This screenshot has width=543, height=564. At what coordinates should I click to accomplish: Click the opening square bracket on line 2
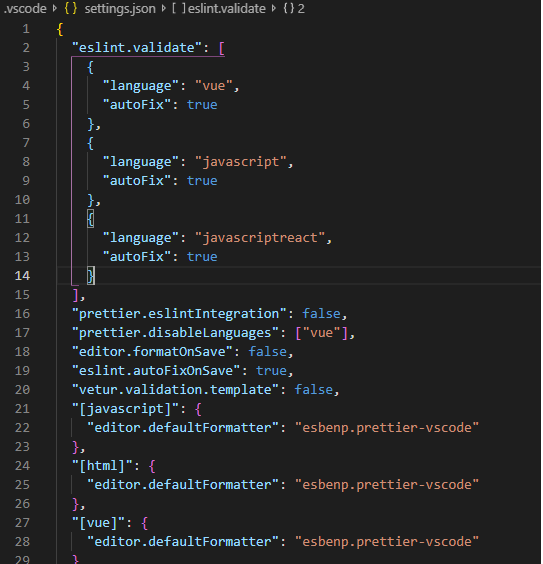click(x=222, y=48)
